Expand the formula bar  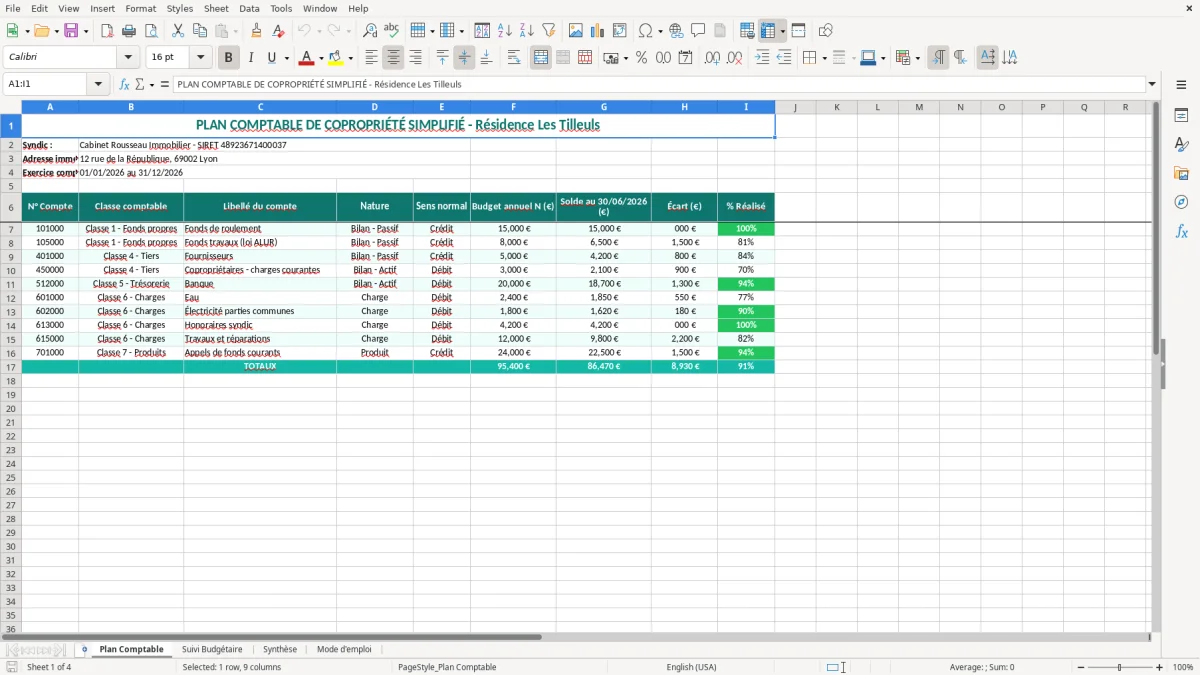click(x=1152, y=84)
